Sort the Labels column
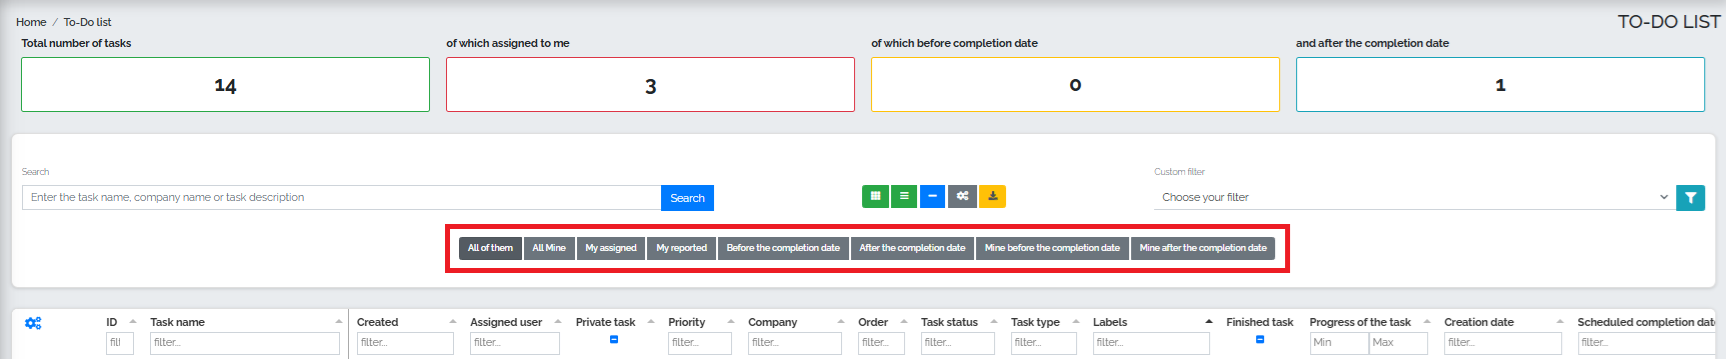1726x360 pixels. point(1209,322)
